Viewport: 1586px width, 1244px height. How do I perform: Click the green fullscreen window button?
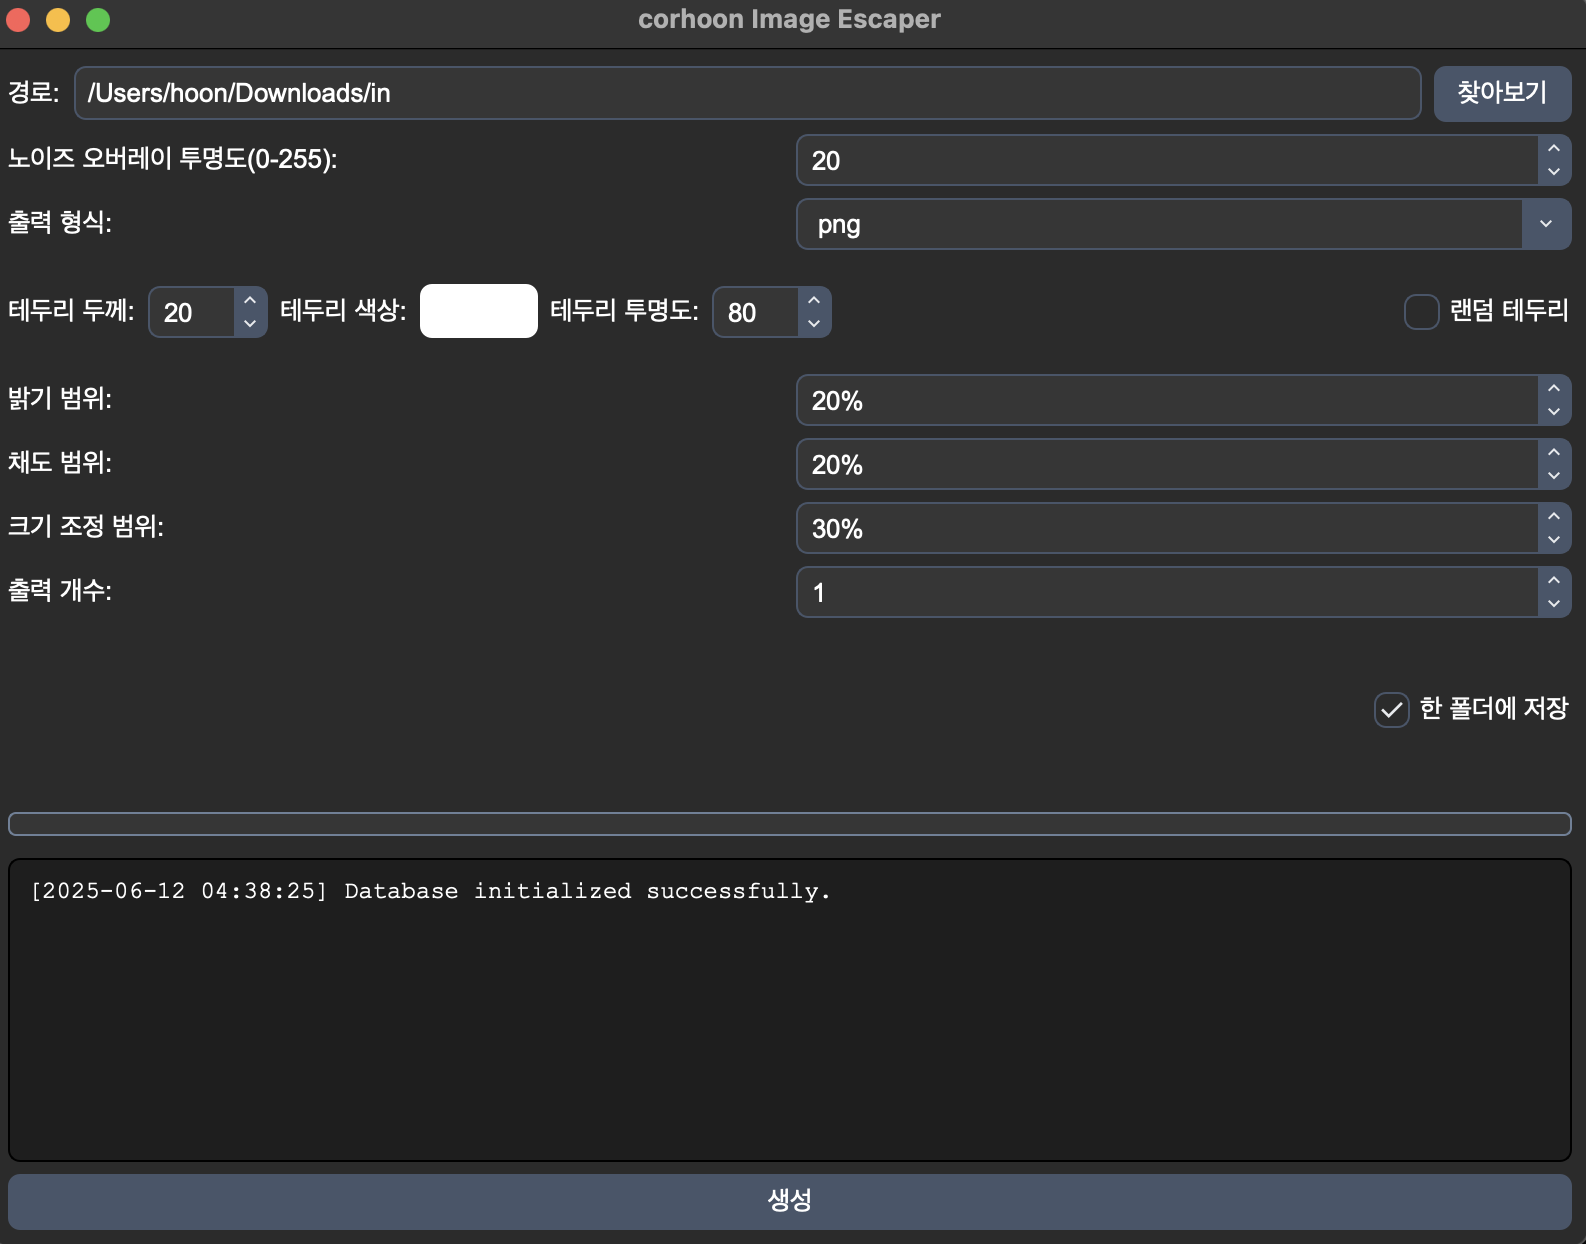[98, 20]
